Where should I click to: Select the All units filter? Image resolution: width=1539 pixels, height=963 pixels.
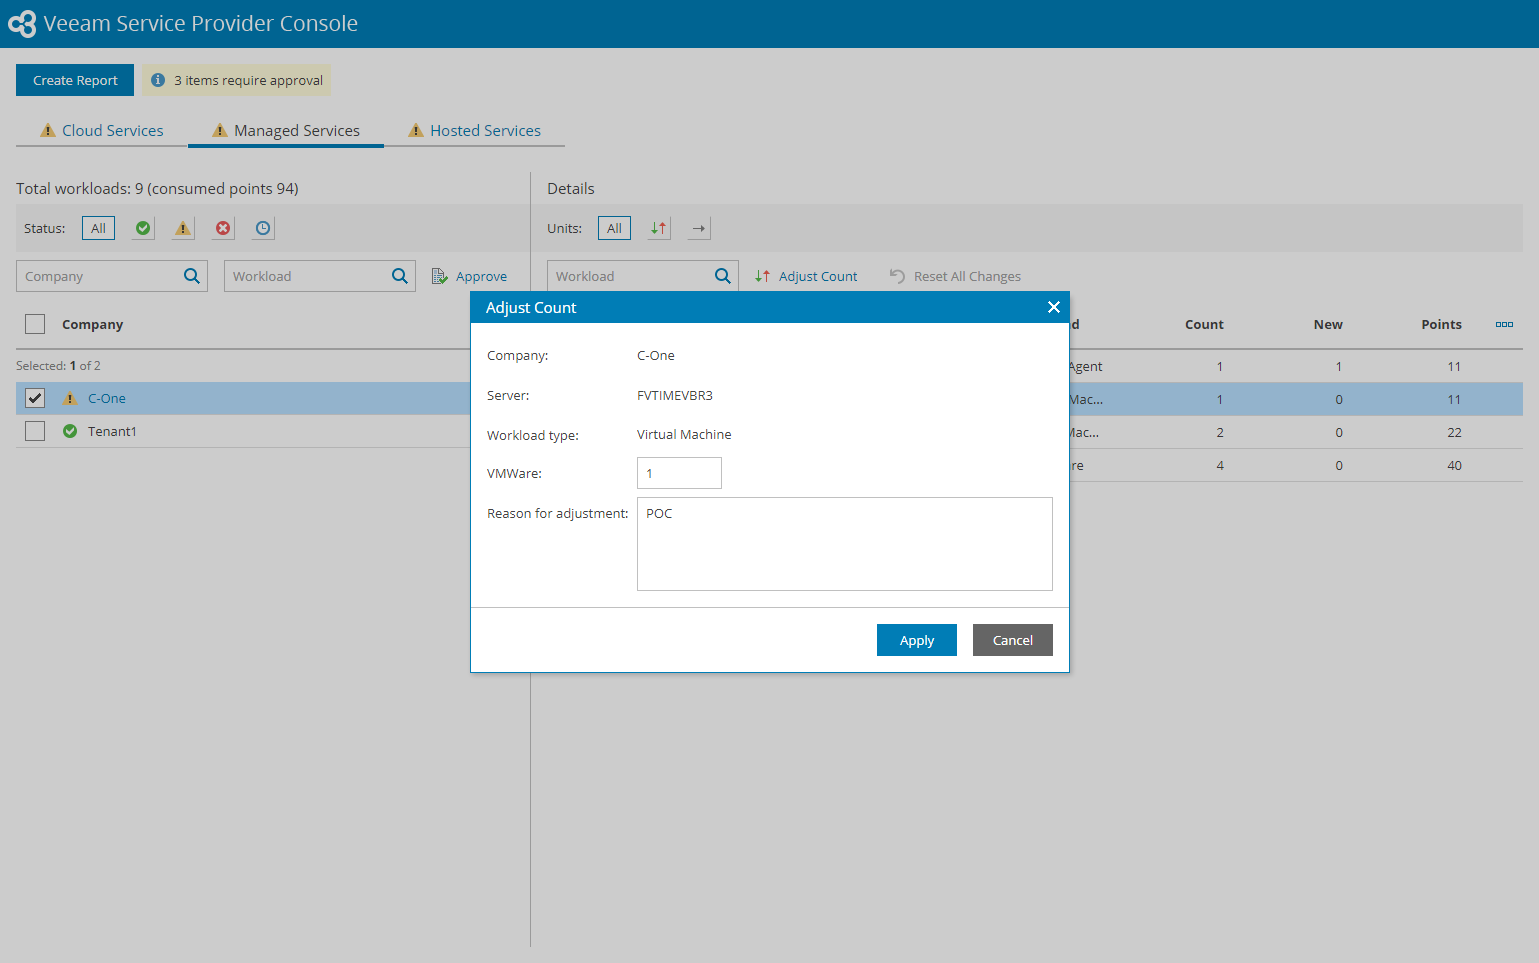614,228
